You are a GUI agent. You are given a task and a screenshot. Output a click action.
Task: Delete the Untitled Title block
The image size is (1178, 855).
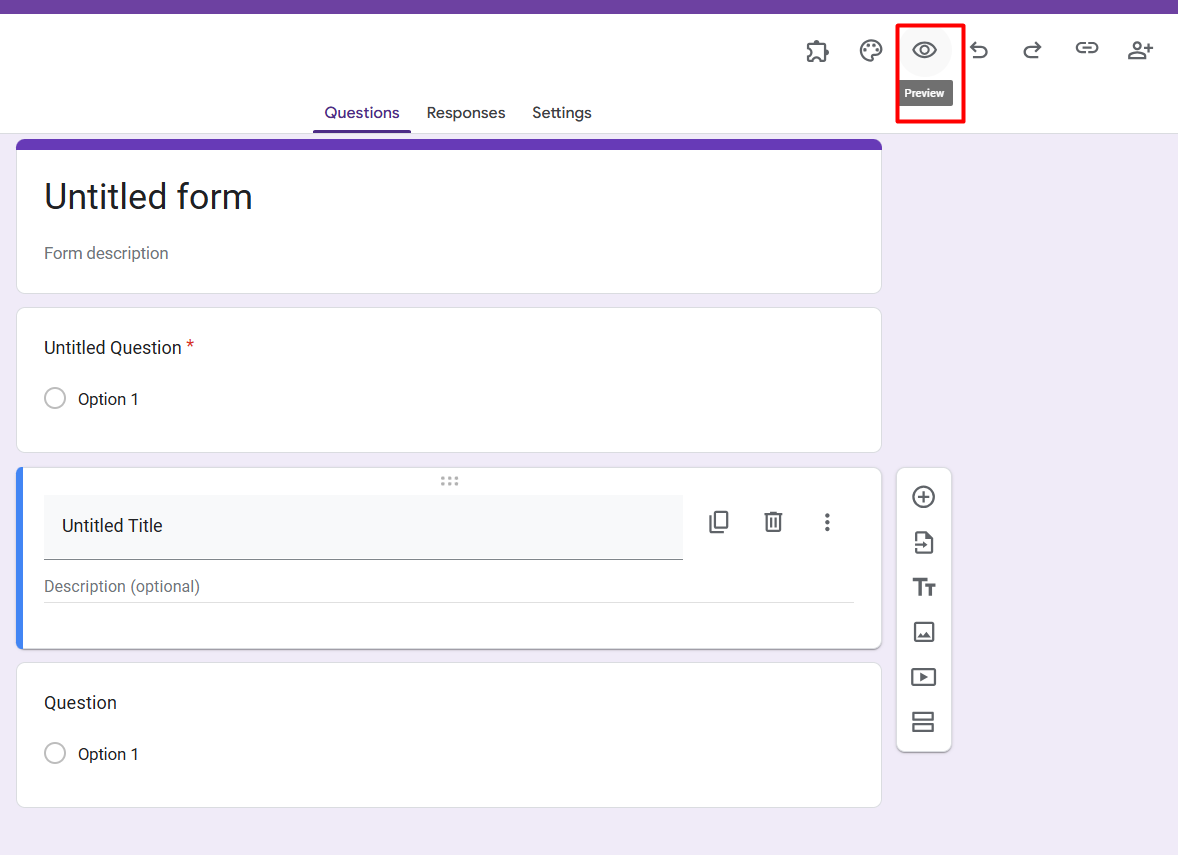tap(772, 521)
